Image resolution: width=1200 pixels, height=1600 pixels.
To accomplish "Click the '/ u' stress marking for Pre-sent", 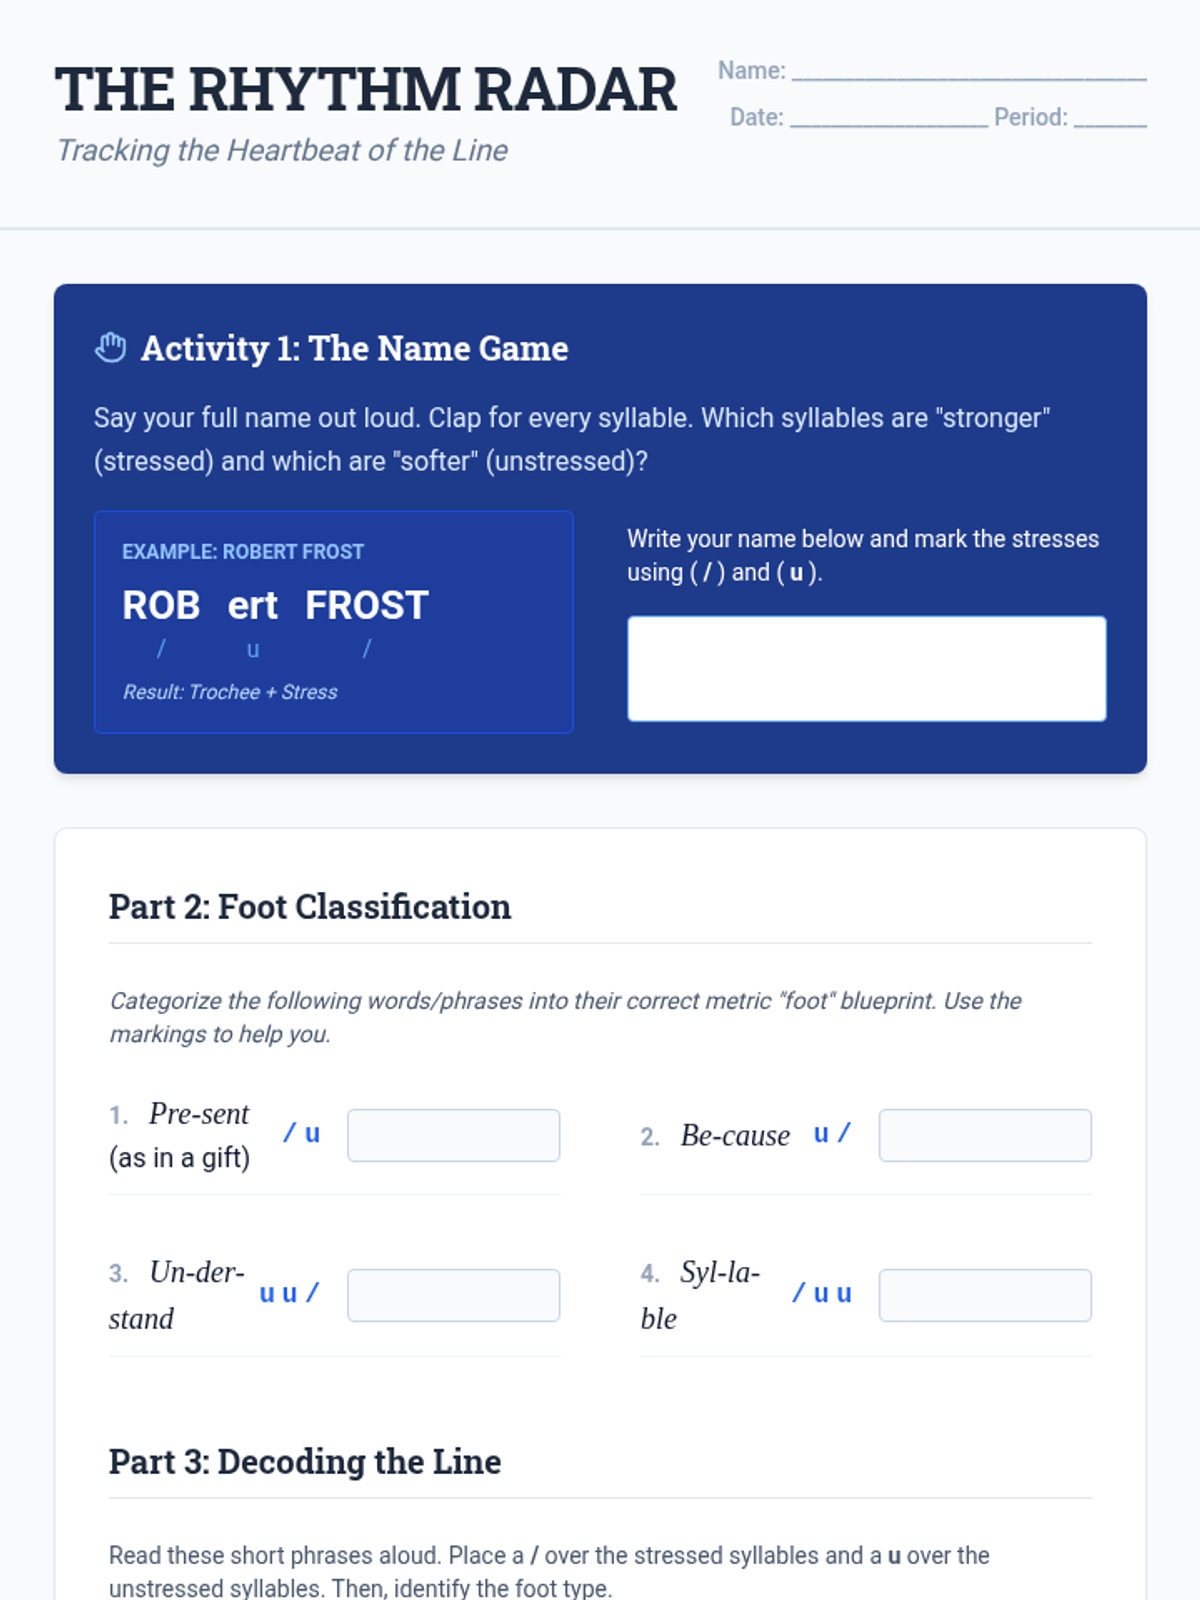I will (x=301, y=1133).
